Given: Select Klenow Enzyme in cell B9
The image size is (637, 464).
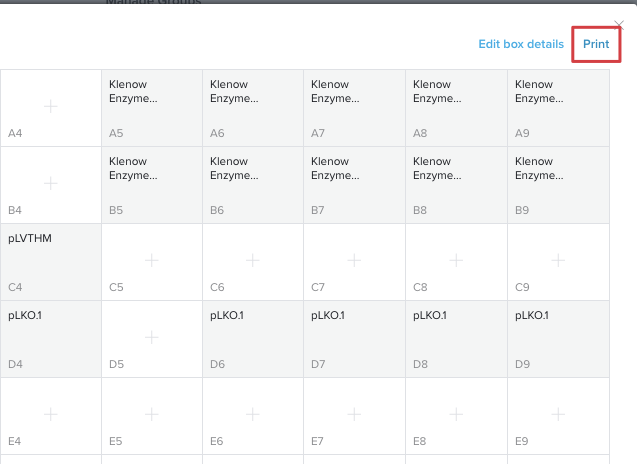Looking at the screenshot, I should click(558, 185).
